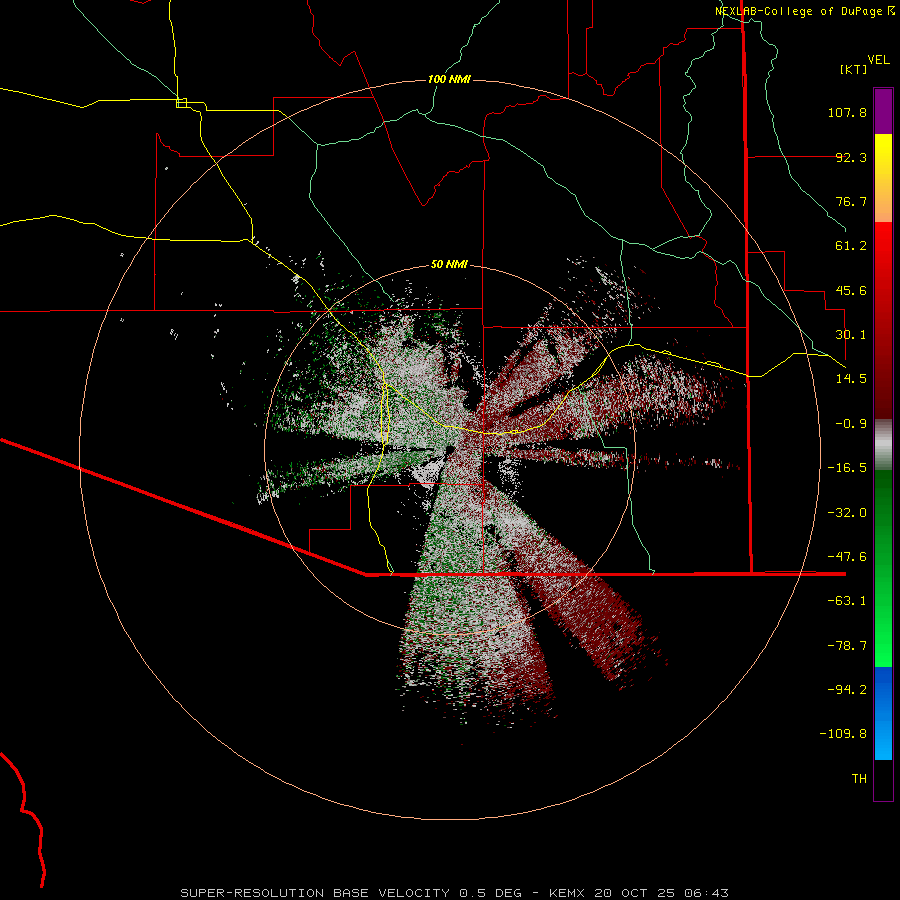Click the TH legend label
The height and width of the screenshot is (900, 900).
(859, 779)
